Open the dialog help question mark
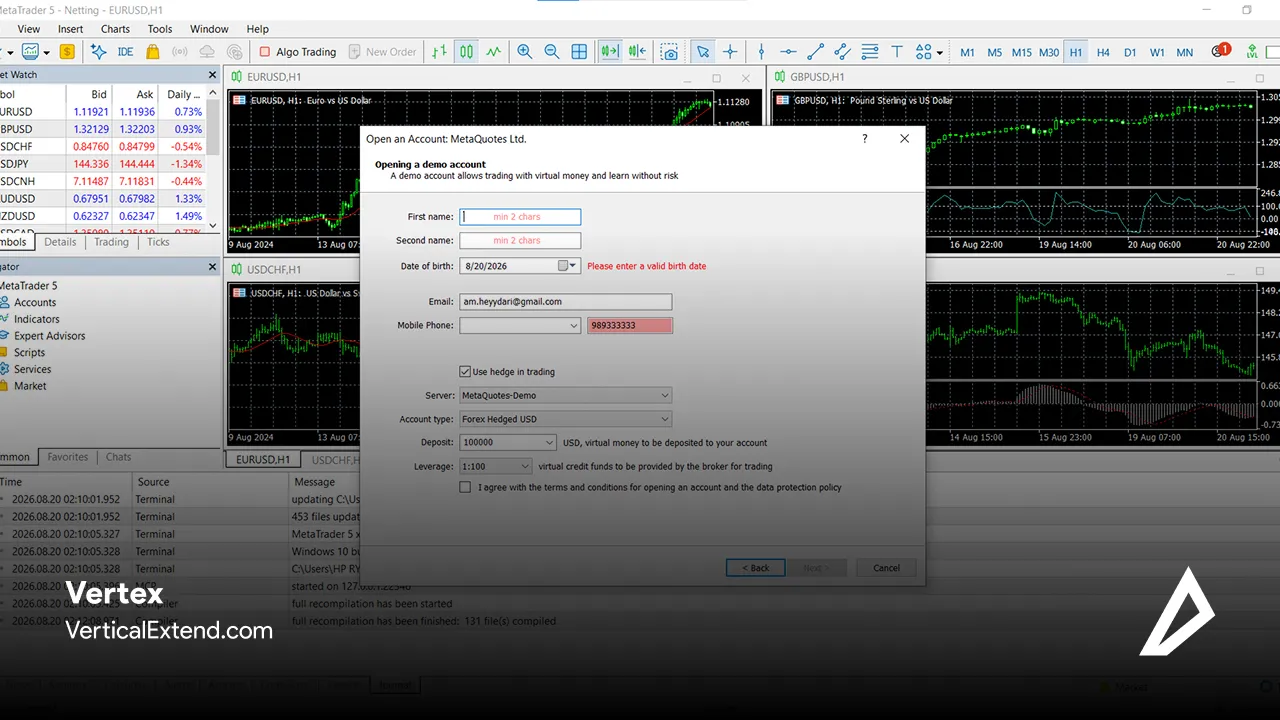The width and height of the screenshot is (1280, 720). (x=865, y=139)
